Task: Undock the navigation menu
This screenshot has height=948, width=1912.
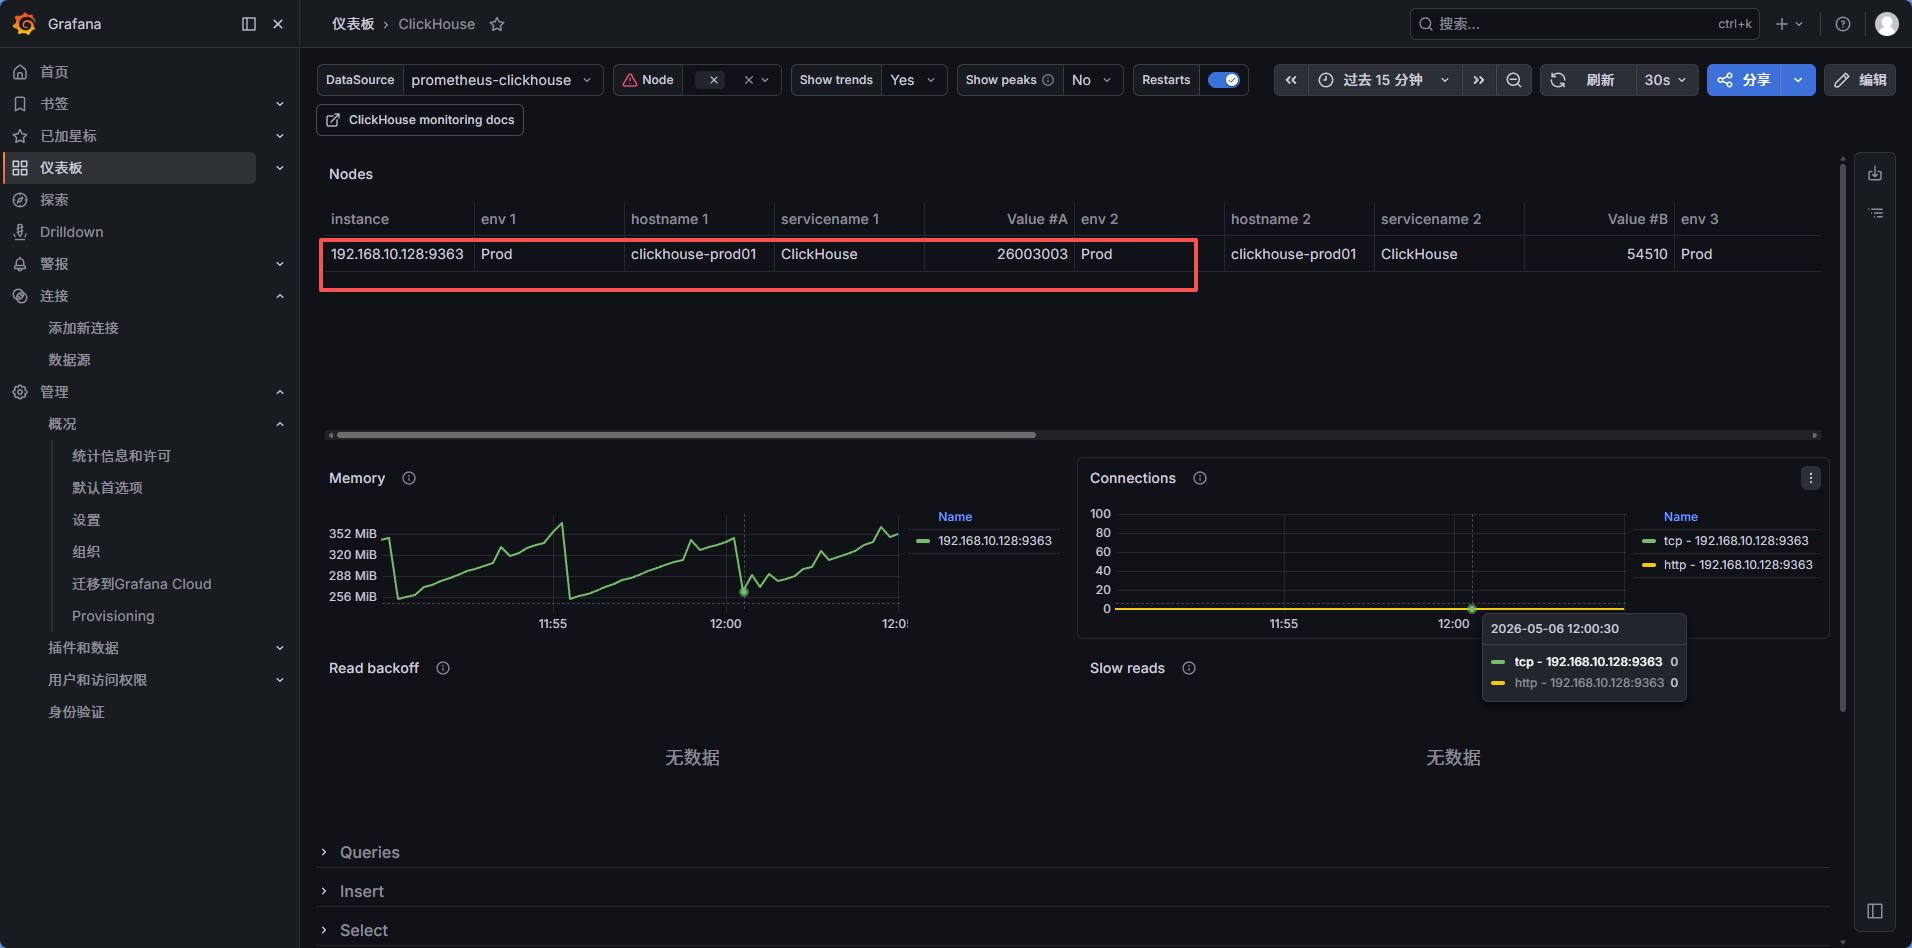Action: 249,24
